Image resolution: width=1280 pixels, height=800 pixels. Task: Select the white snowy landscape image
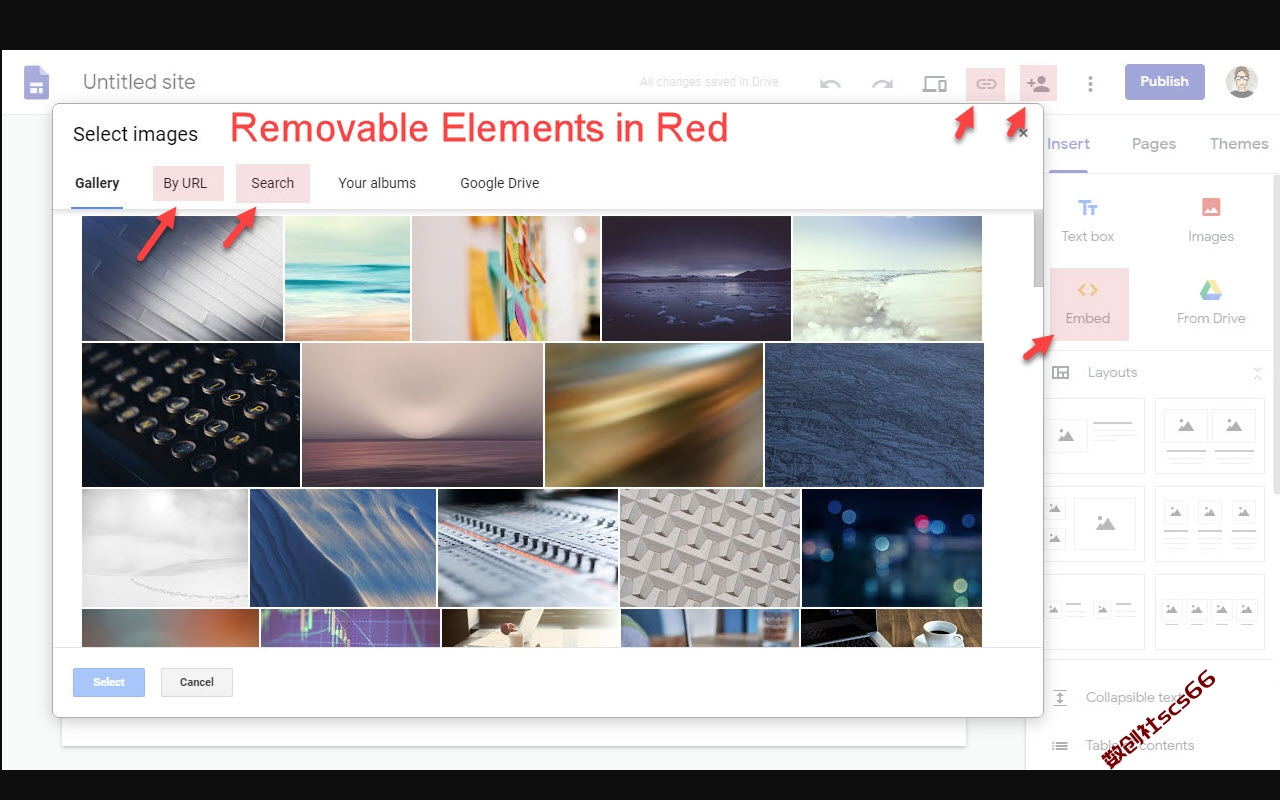(x=165, y=548)
